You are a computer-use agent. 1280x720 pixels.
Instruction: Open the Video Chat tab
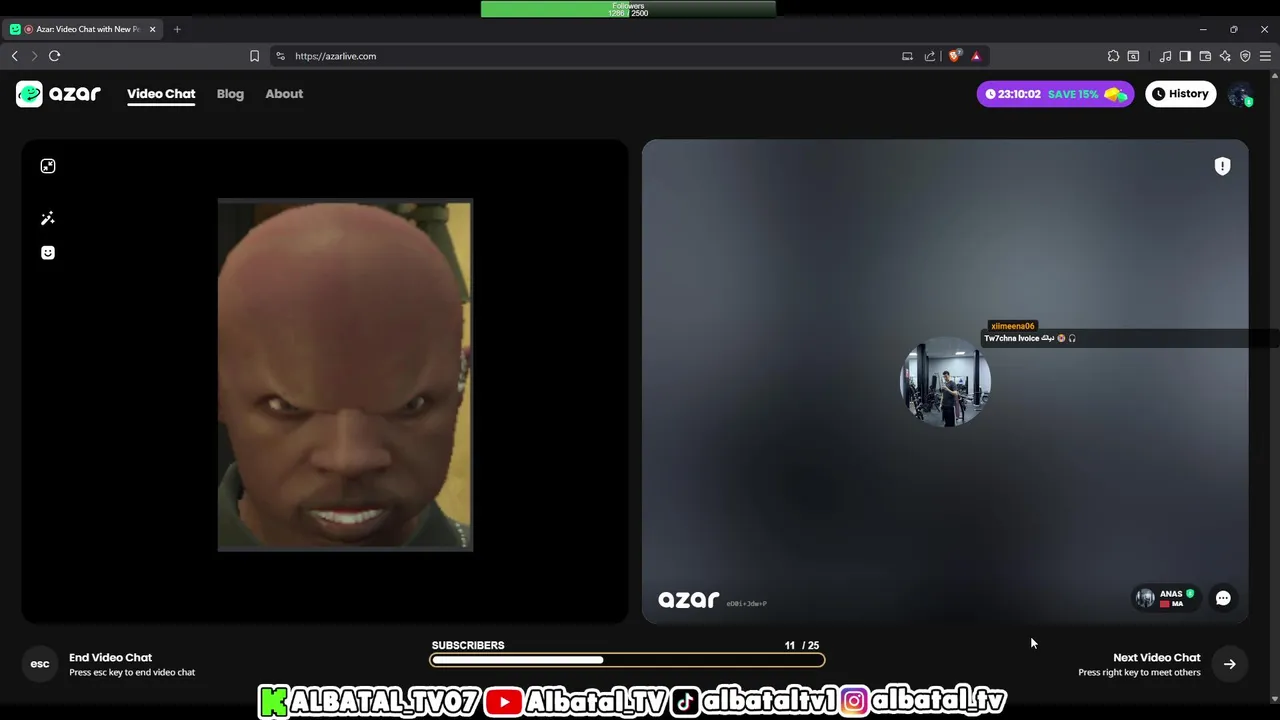[x=161, y=94]
